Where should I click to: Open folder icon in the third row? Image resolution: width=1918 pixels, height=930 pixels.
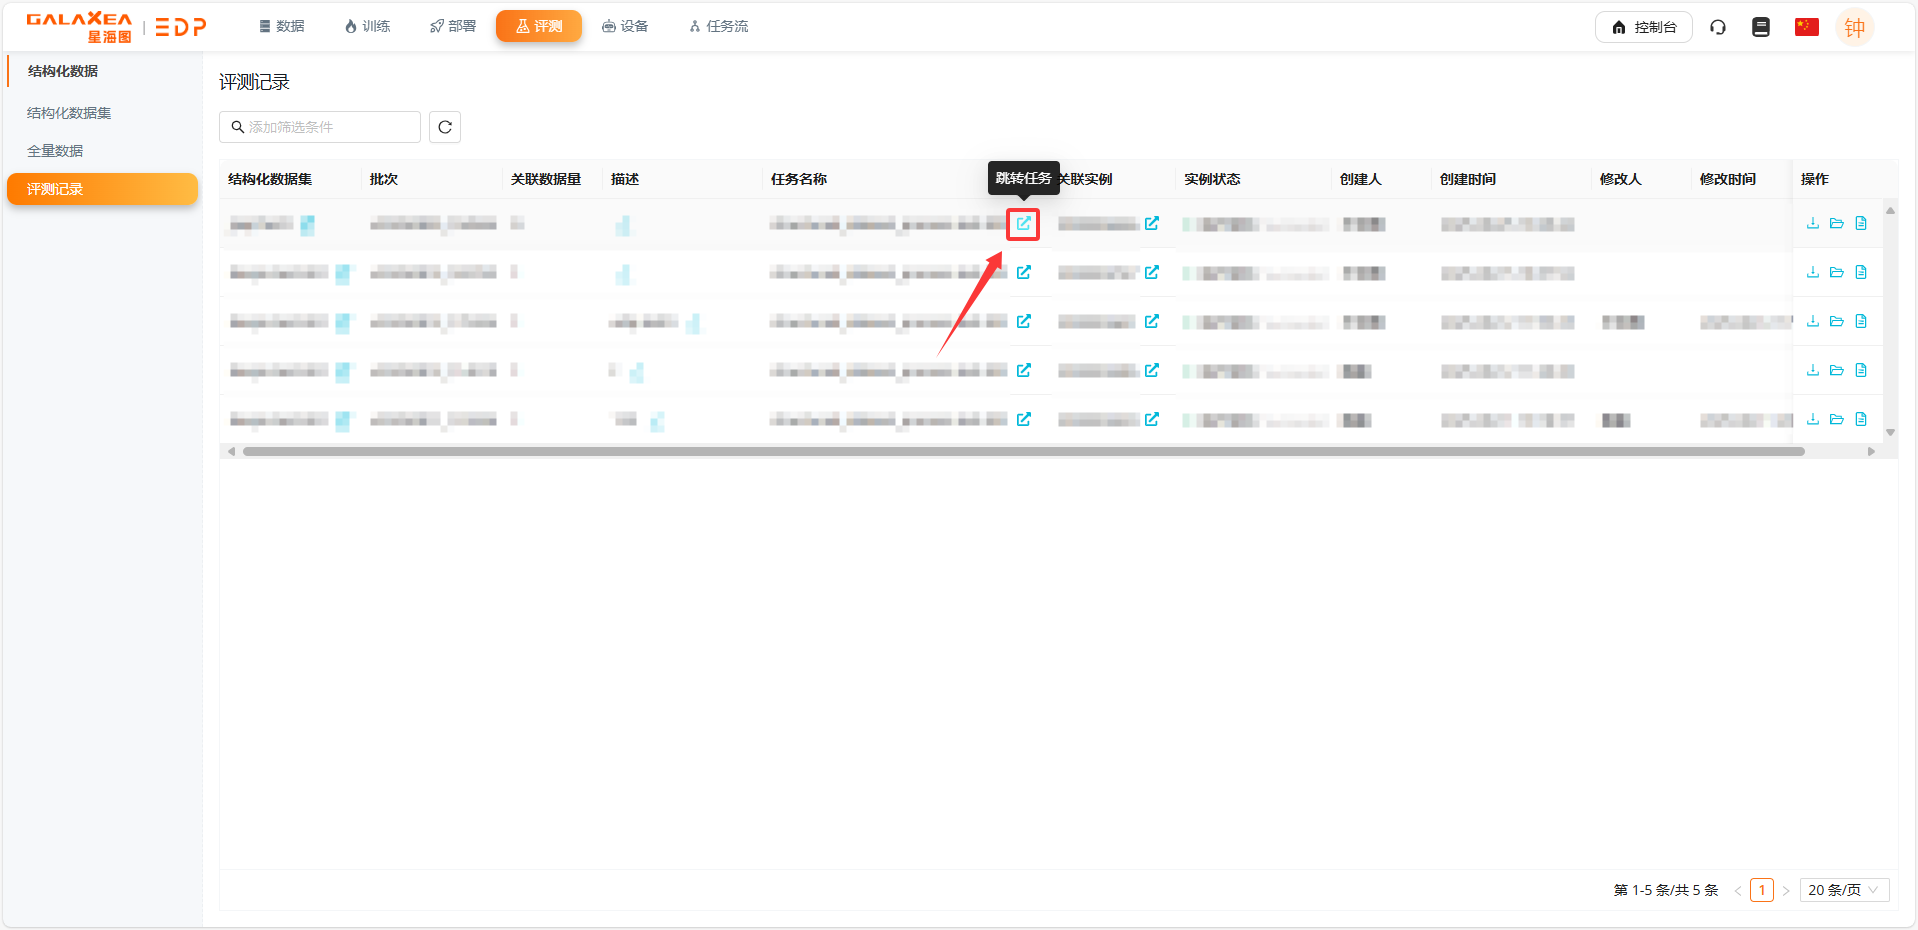(1836, 321)
